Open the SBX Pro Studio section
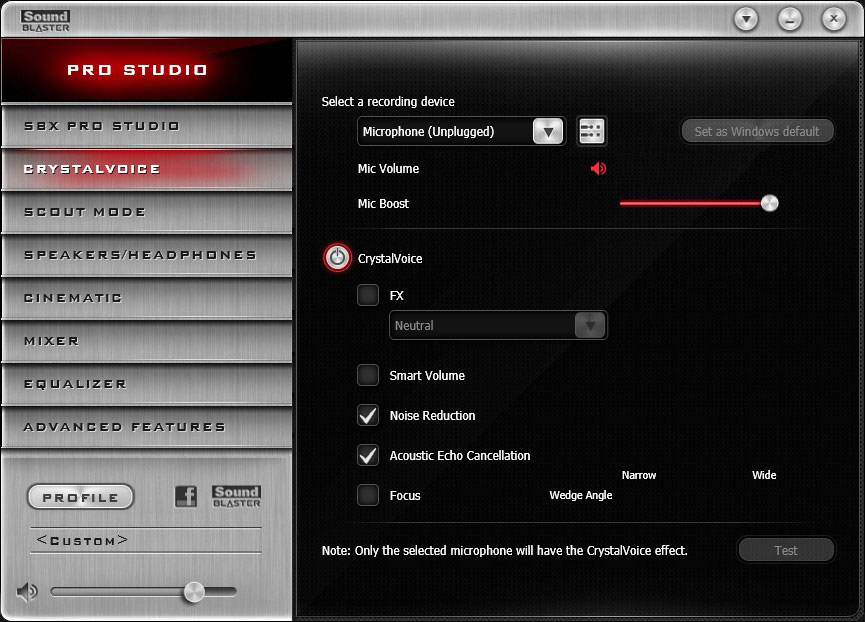The height and width of the screenshot is (622, 865). pos(147,126)
